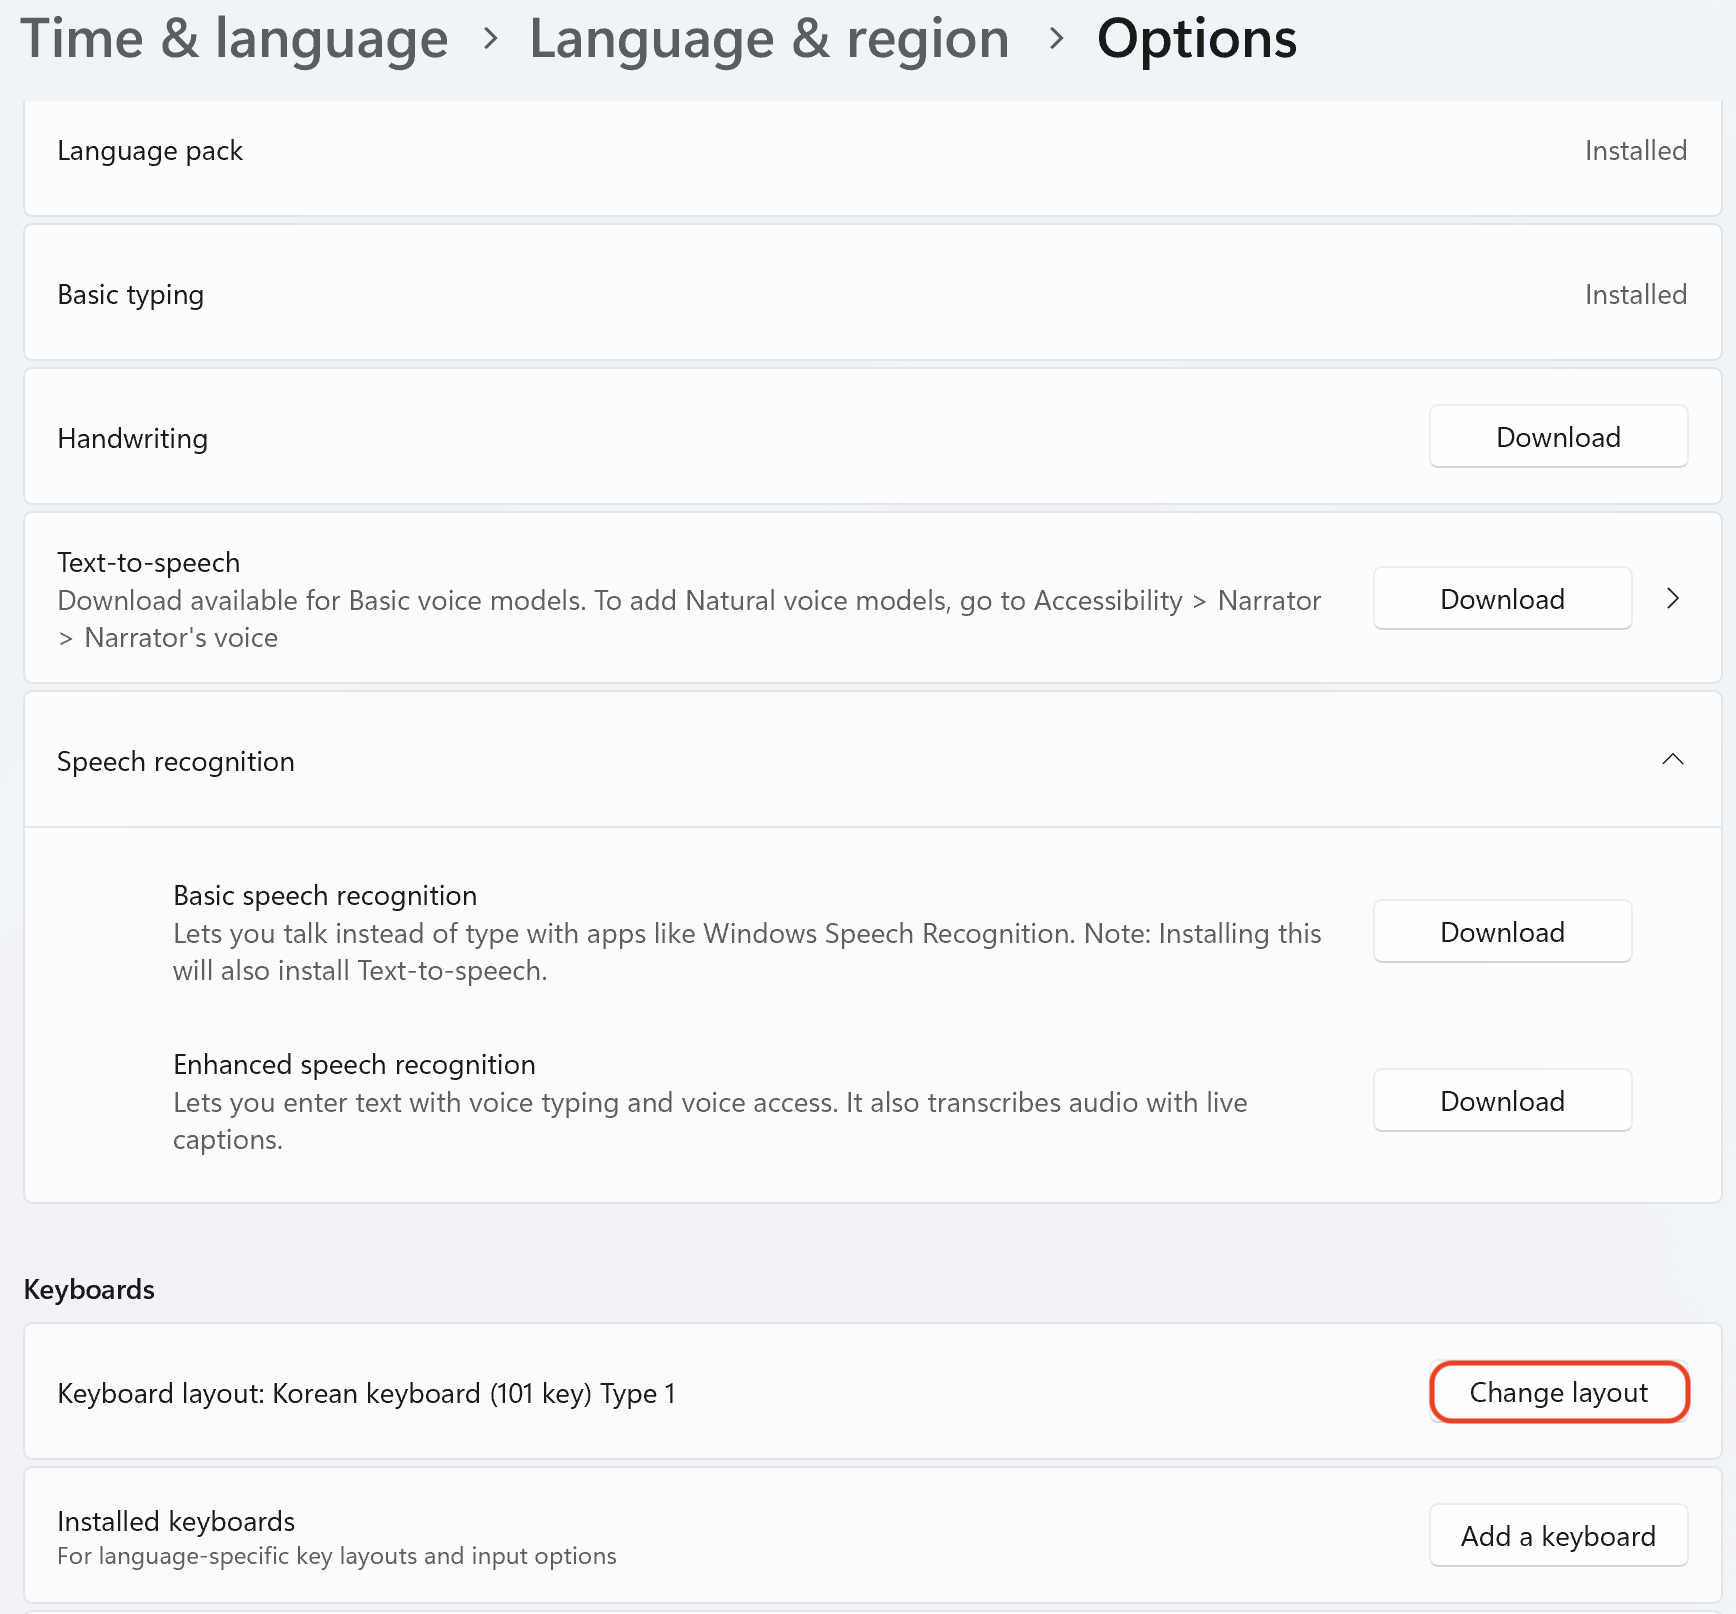The image size is (1736, 1614).
Task: Select the Basic typing label
Action: click(x=131, y=295)
